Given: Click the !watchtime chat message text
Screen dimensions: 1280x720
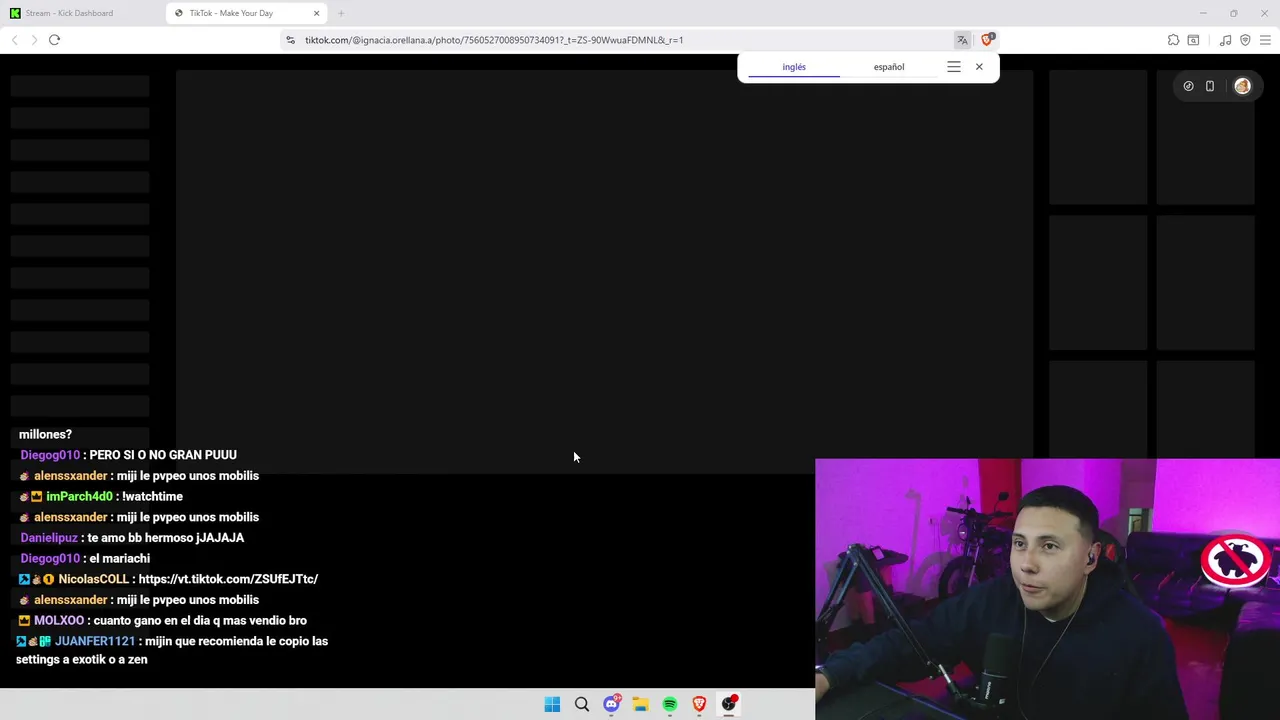Looking at the screenshot, I should click(x=152, y=496).
